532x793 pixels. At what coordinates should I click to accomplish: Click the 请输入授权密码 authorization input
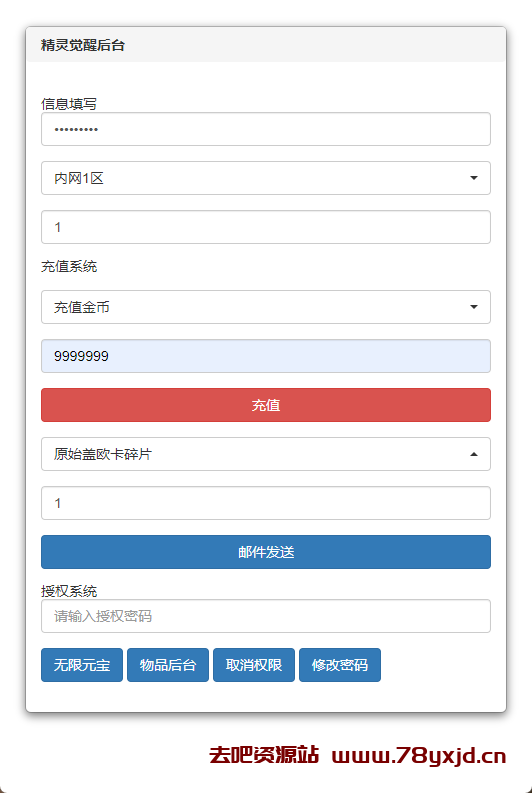[265, 616]
